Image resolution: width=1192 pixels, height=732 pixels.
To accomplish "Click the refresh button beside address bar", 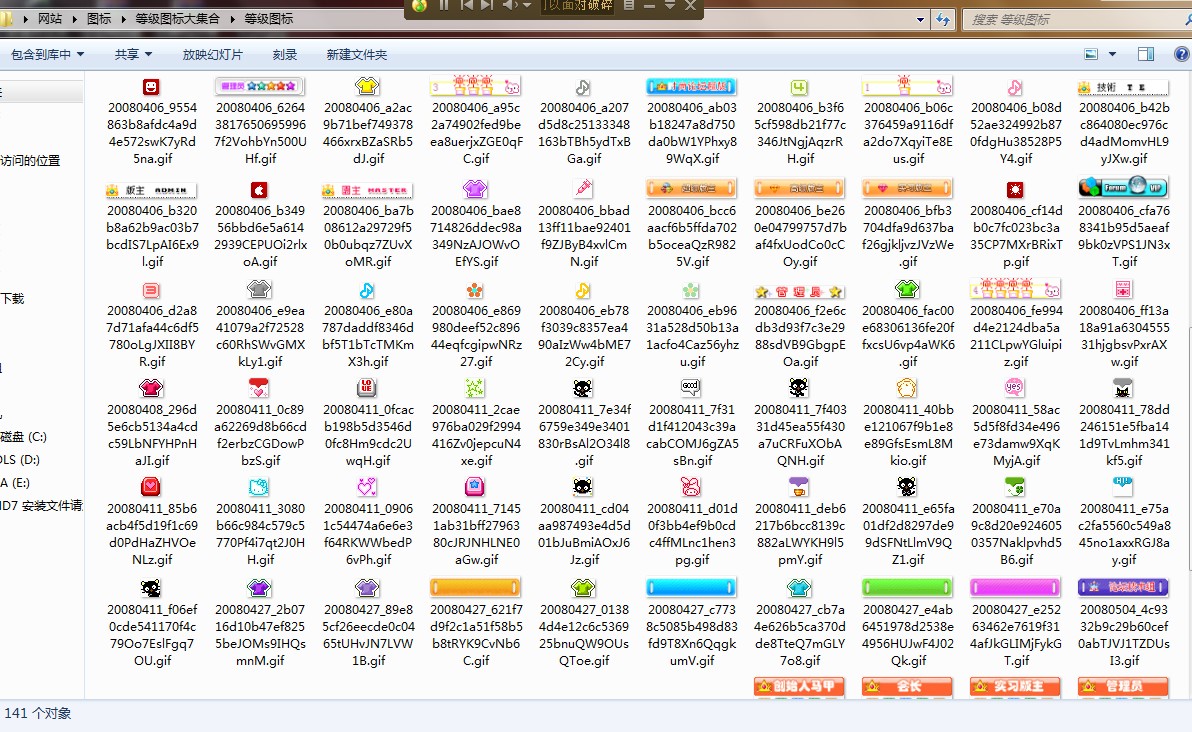I will [x=942, y=19].
